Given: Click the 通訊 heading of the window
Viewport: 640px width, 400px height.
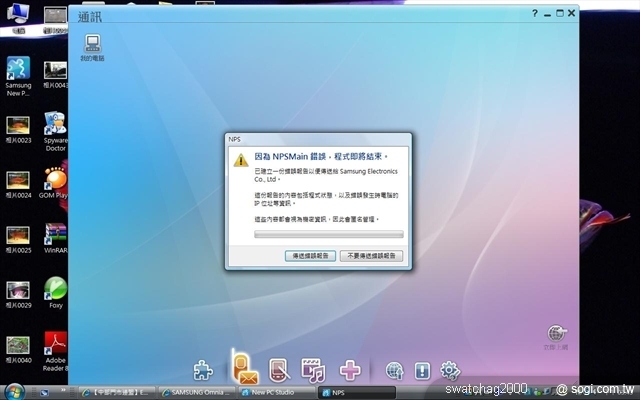Looking at the screenshot, I should [89, 17].
